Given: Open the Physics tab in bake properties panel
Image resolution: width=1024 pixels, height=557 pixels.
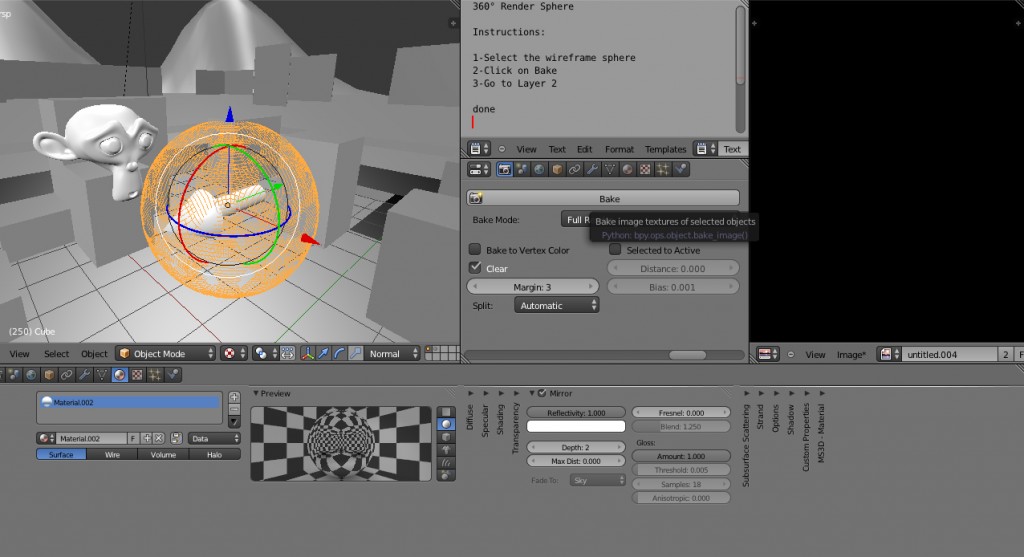Looking at the screenshot, I should [x=680, y=170].
